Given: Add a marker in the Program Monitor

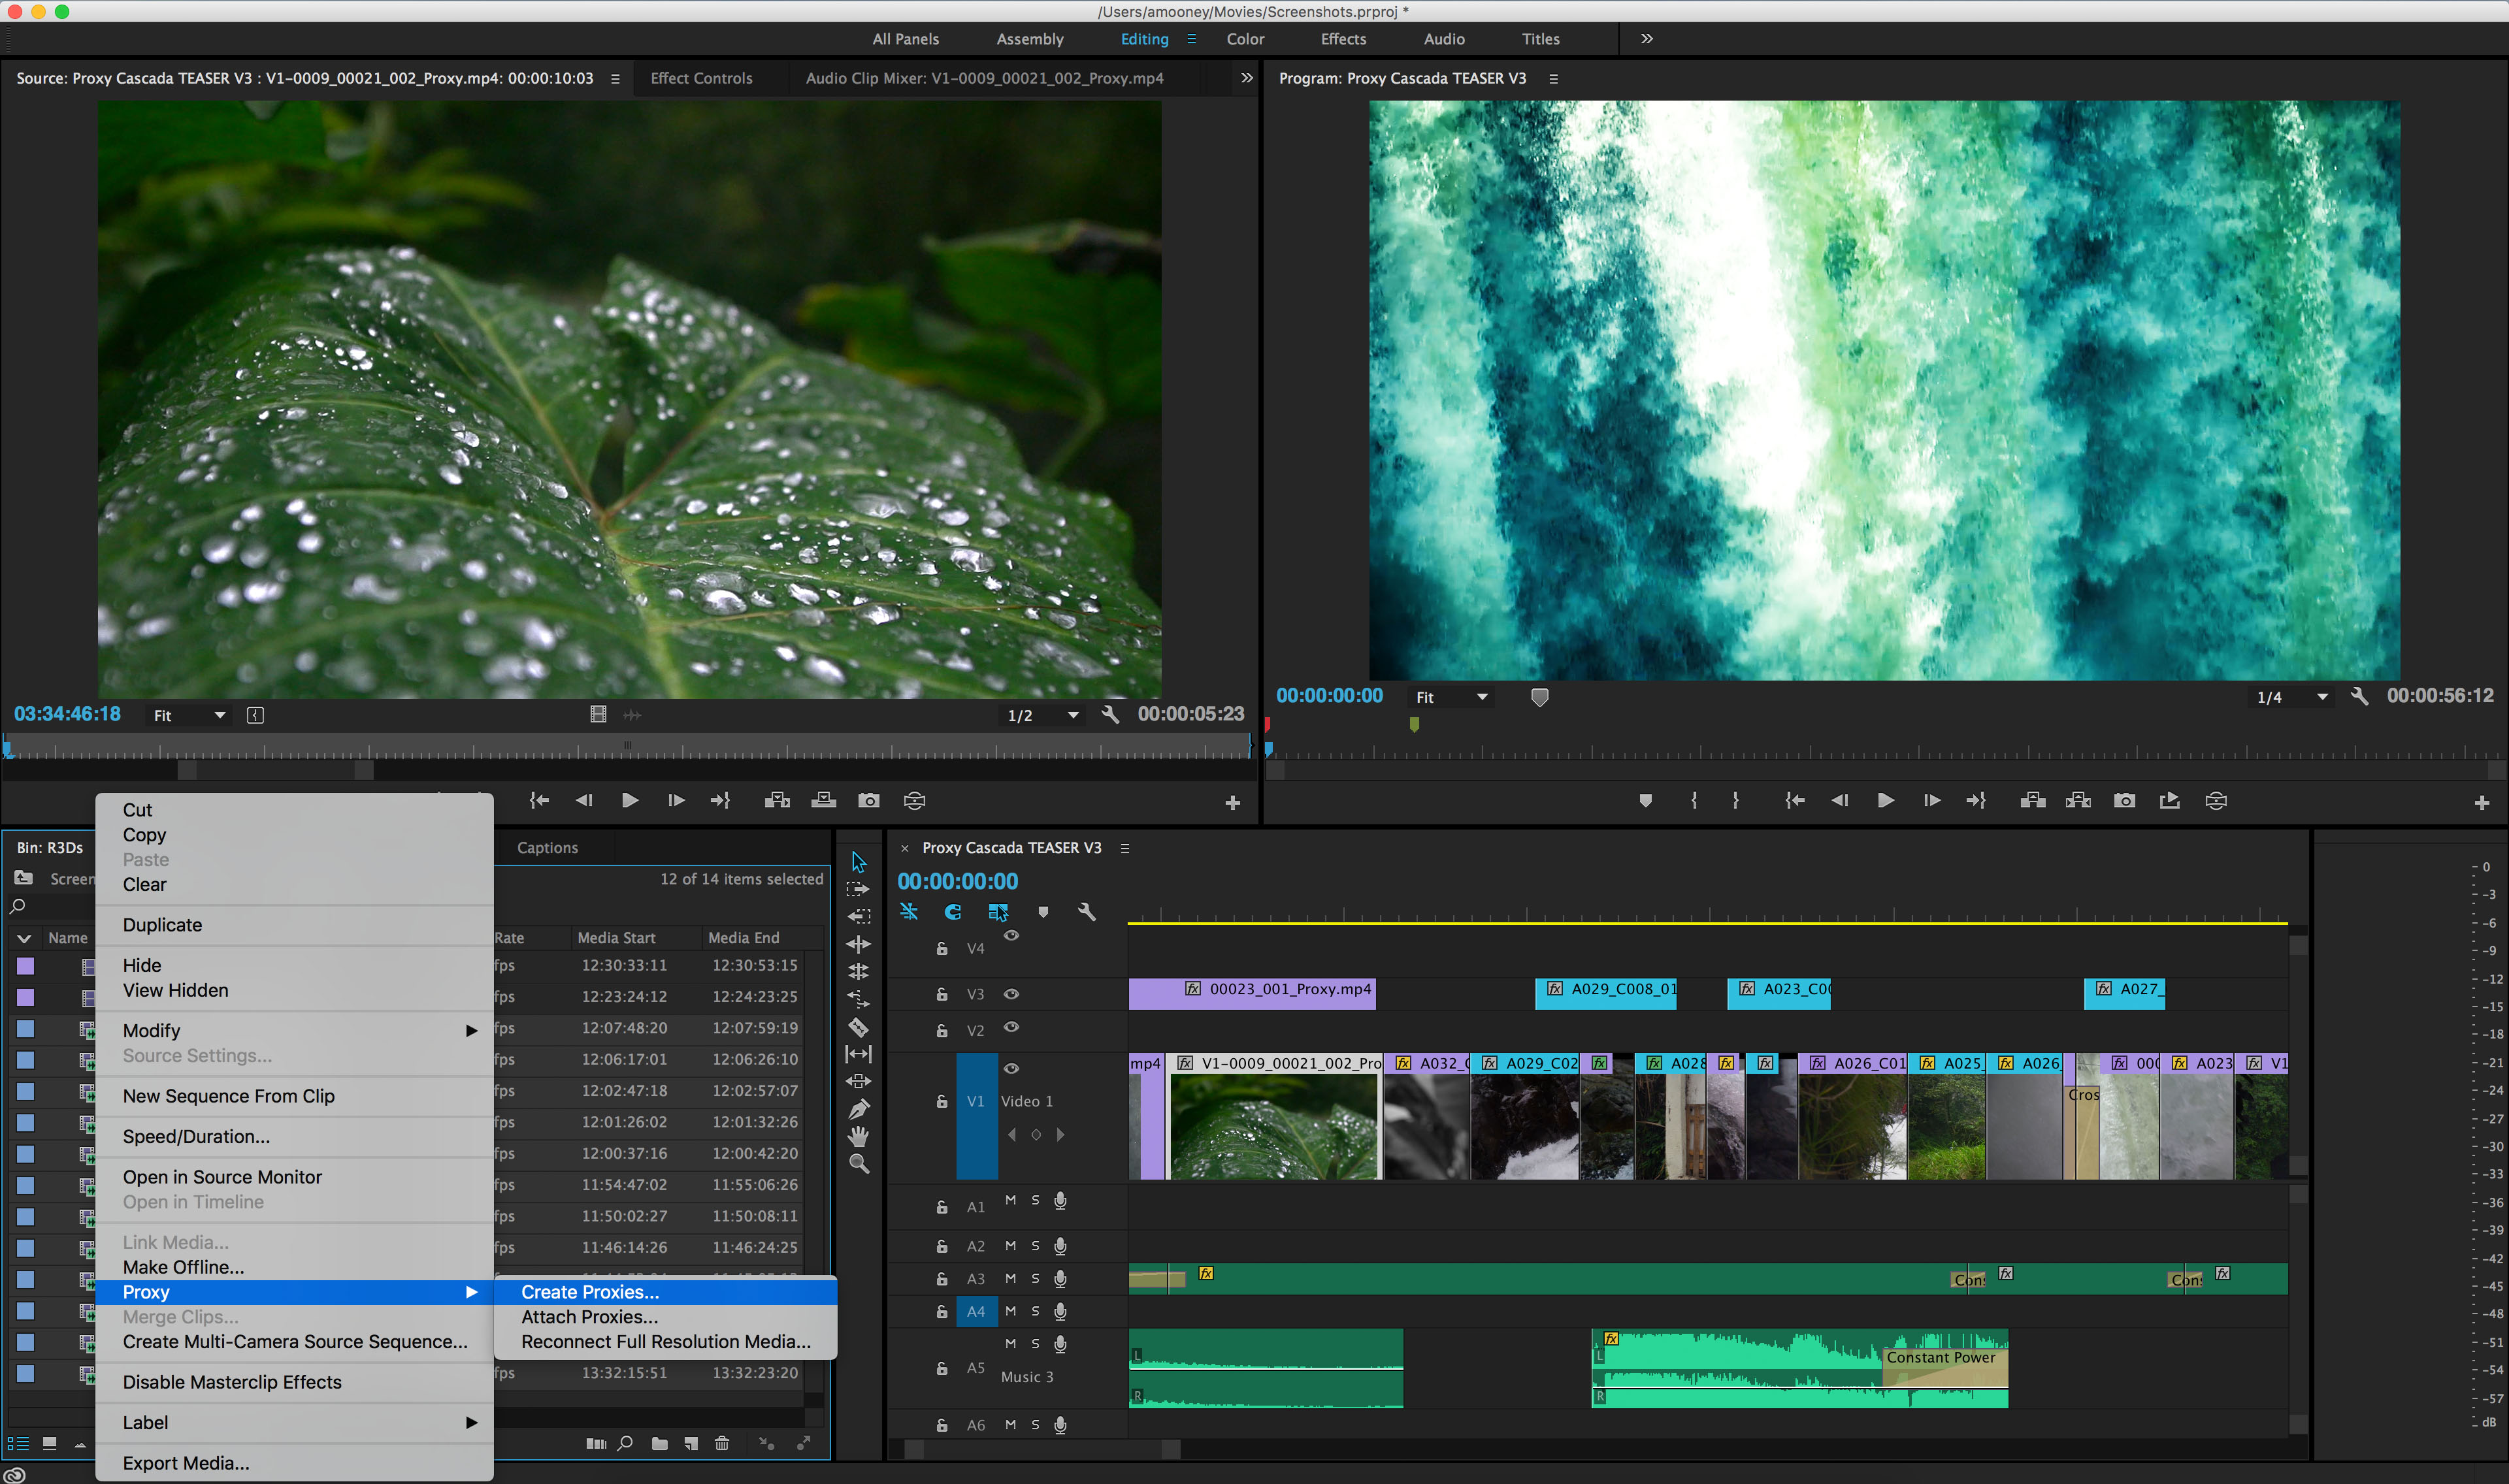Looking at the screenshot, I should coord(1645,800).
